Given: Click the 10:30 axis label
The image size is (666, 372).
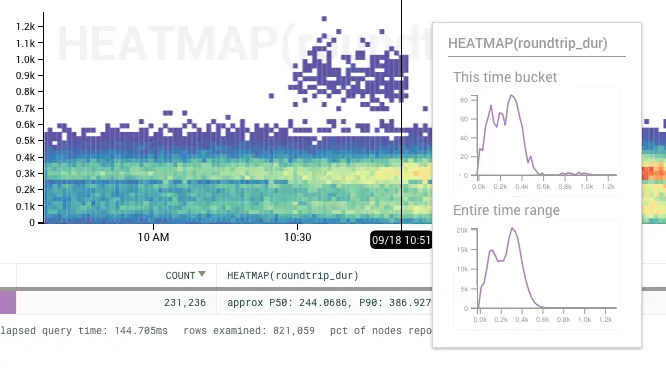Looking at the screenshot, I should pos(297,237).
